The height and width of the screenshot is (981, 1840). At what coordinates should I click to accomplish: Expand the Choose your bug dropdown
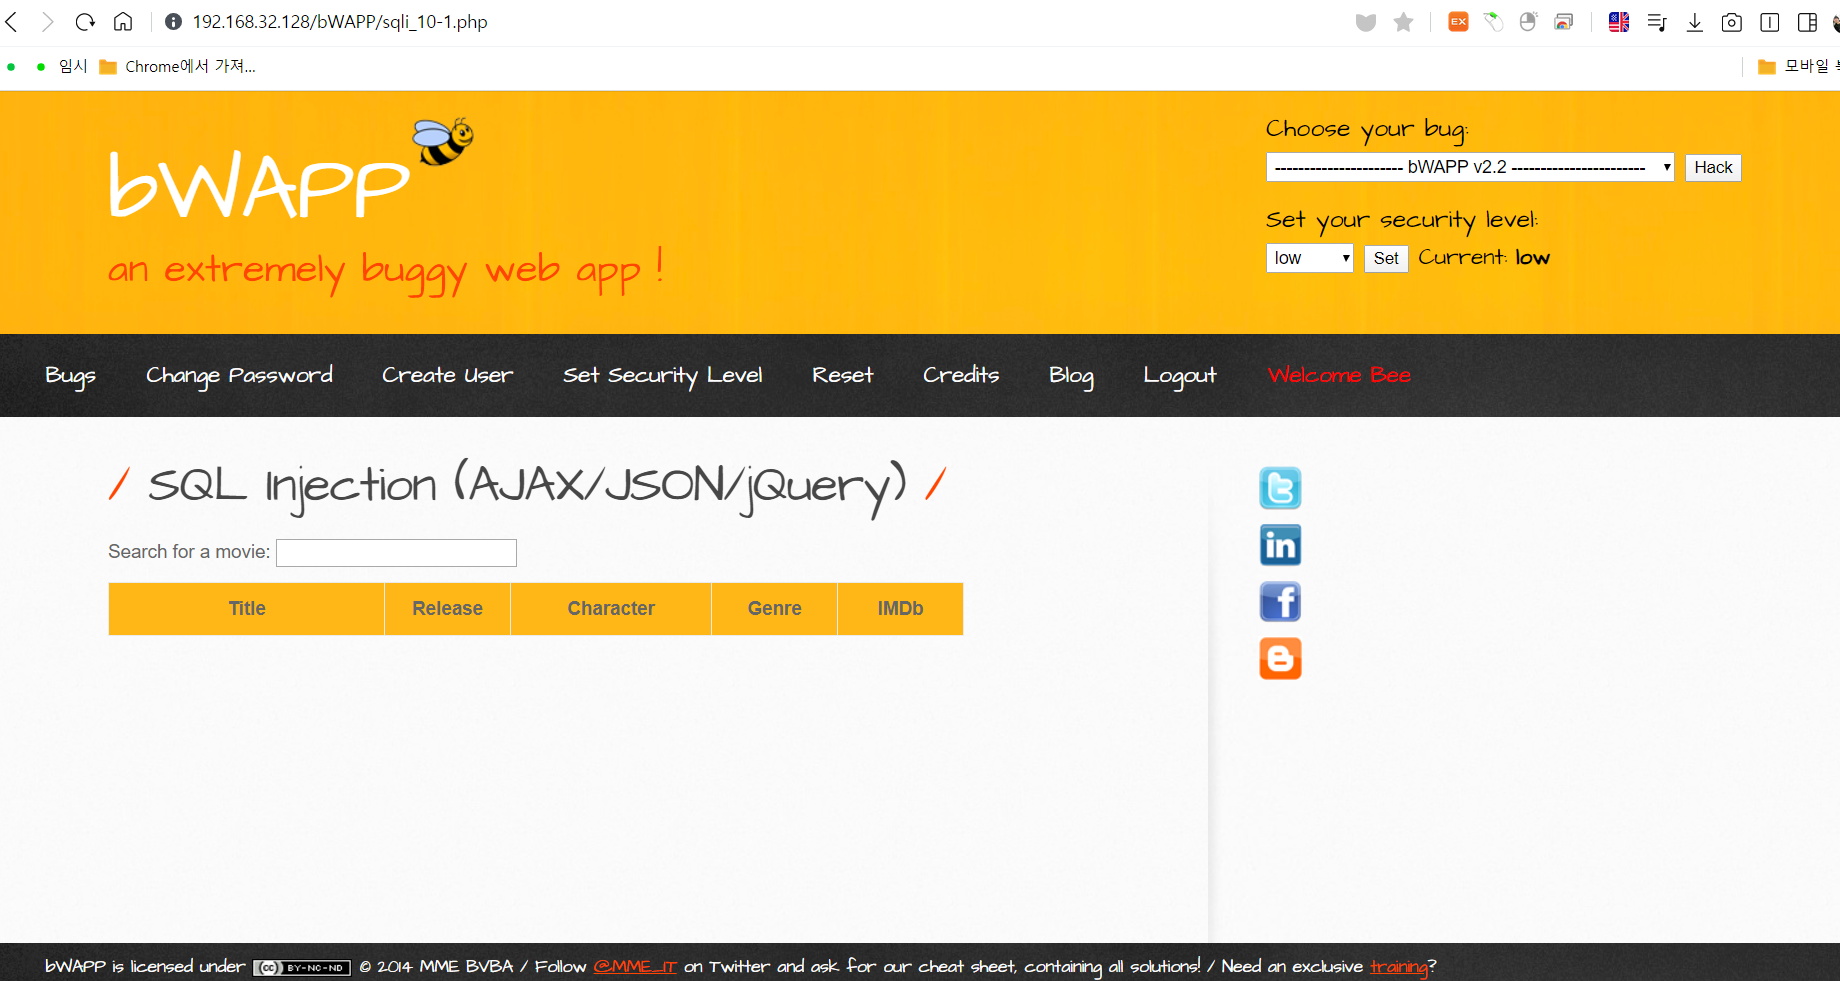click(x=1470, y=167)
